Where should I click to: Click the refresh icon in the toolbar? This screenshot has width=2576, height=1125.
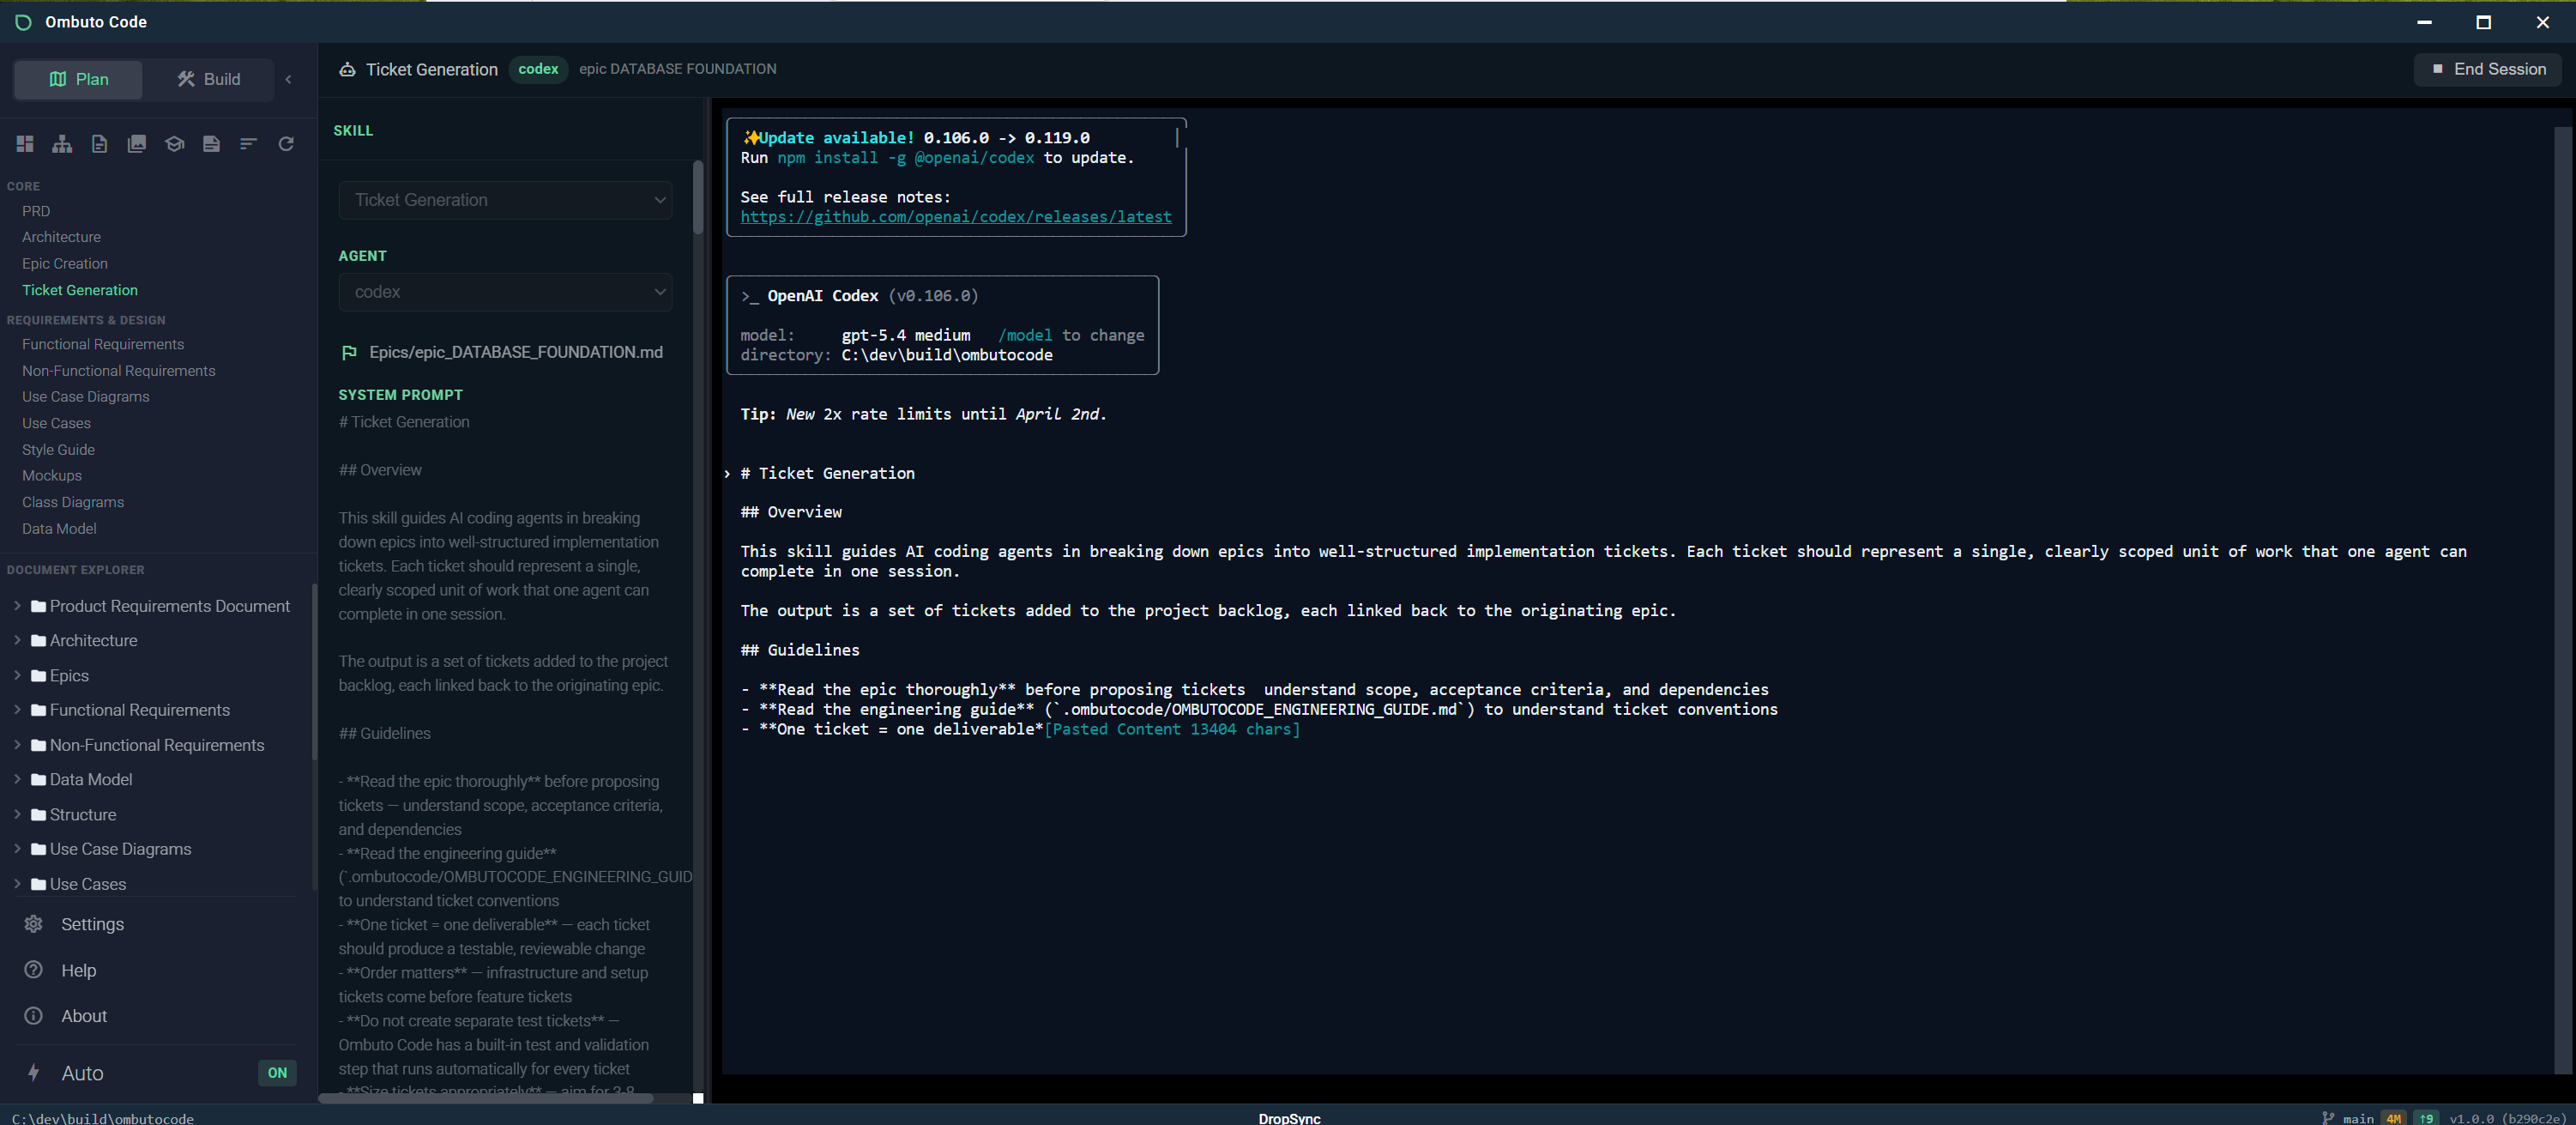pos(286,143)
